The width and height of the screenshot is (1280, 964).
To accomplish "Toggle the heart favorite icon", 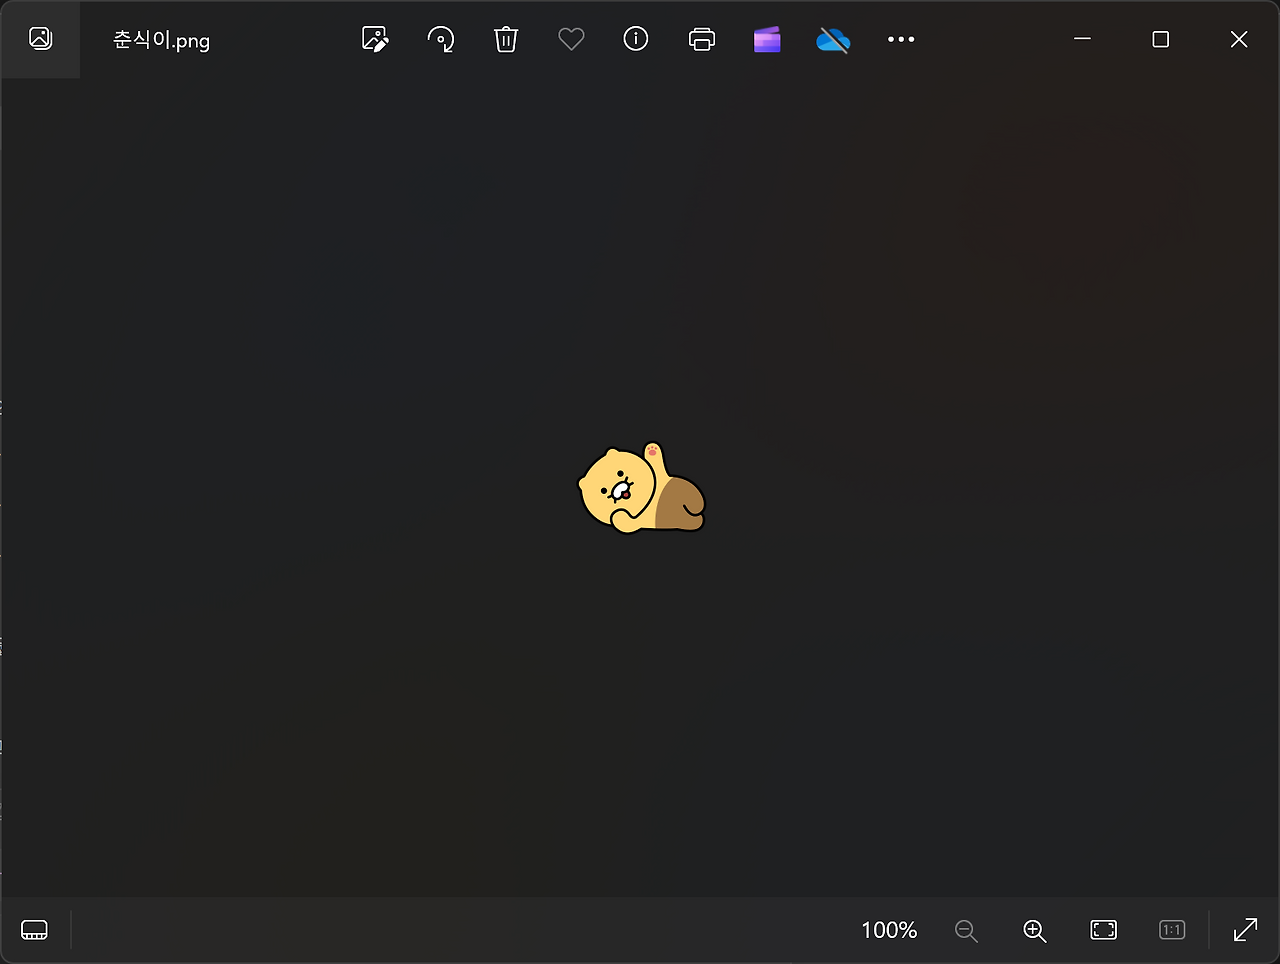I will click(571, 39).
